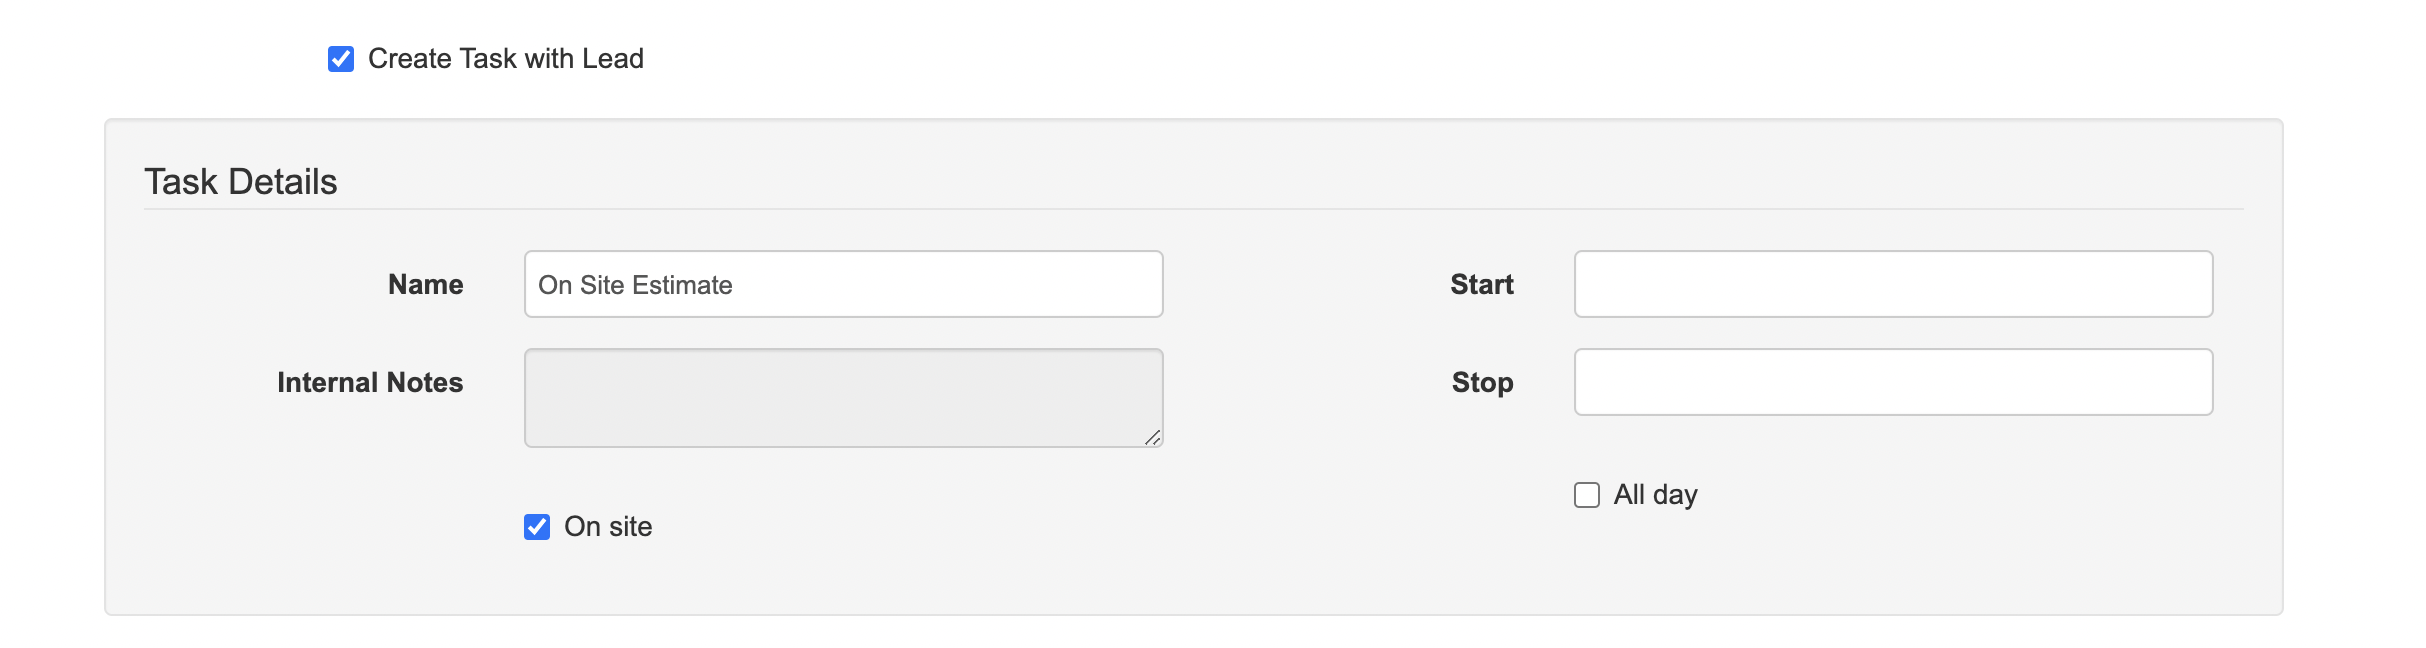Click the "All day" label text
The height and width of the screenshot is (648, 2426).
1655,495
